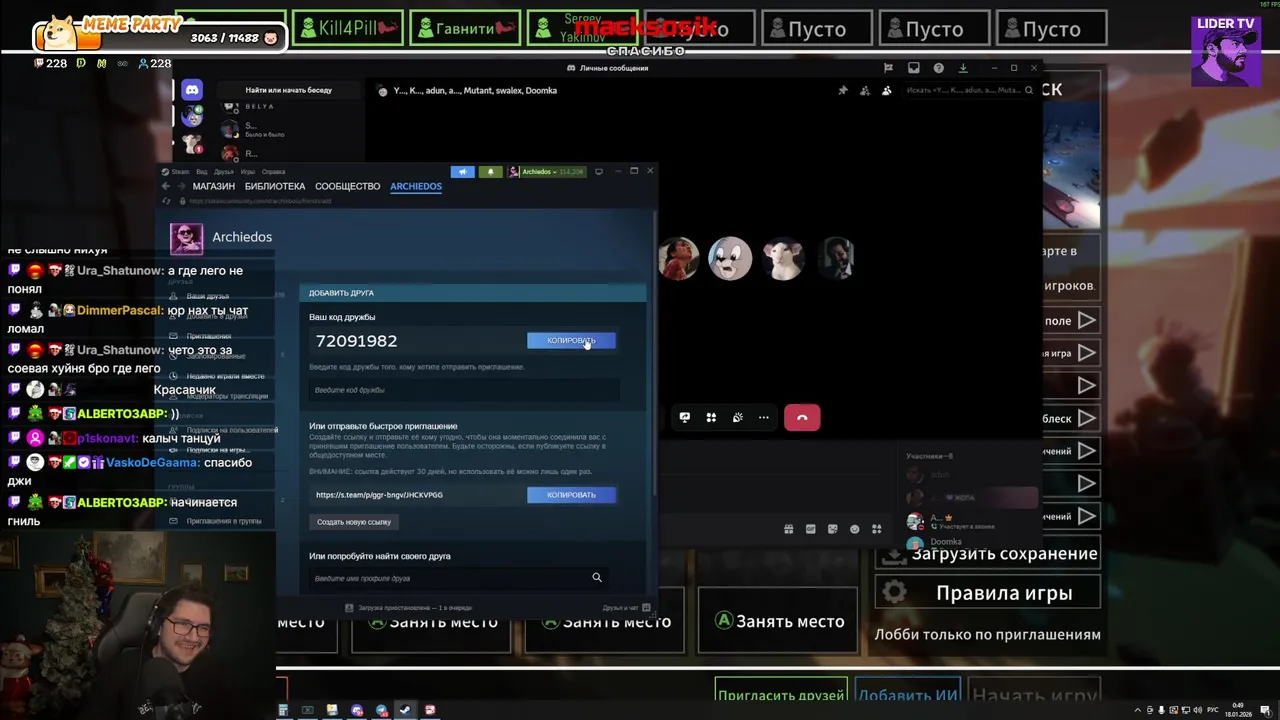Screen dimensions: 1280x720
Task: Open the Вид menu in Steam
Action: (201, 172)
